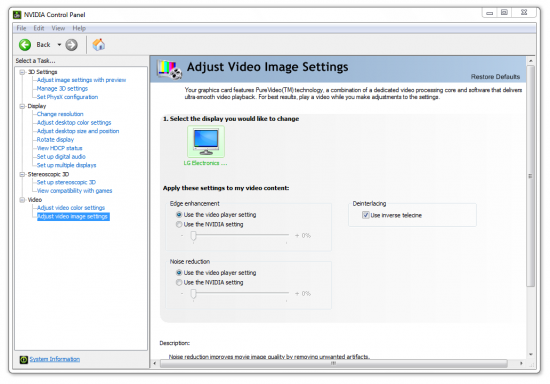Click the System Information link
Screen dimensions: 550x384
(x=55, y=359)
